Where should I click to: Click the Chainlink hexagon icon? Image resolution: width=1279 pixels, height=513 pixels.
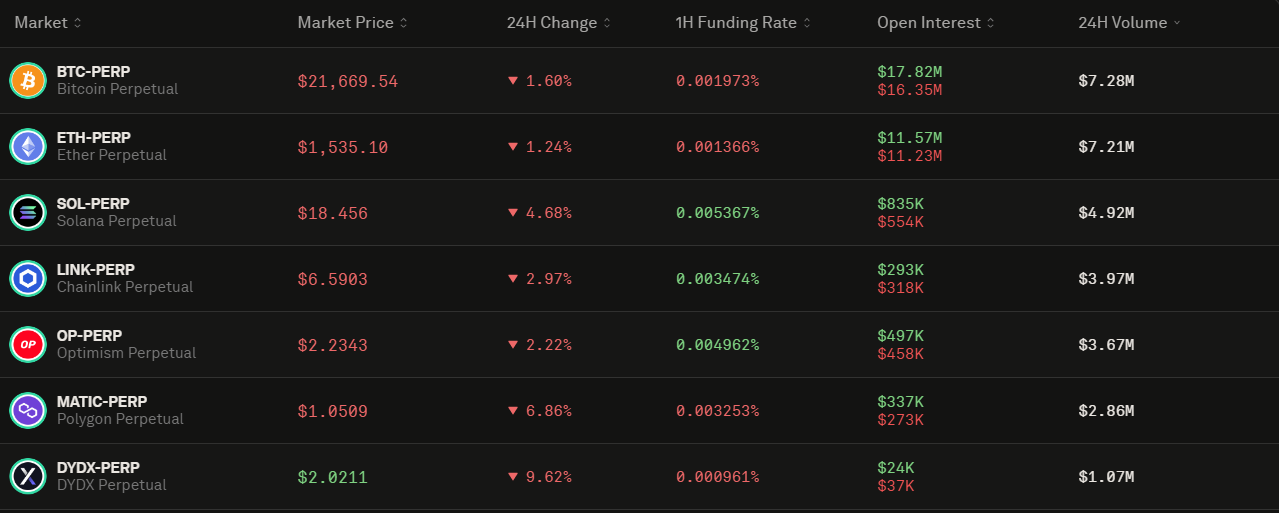pyautogui.click(x=28, y=278)
